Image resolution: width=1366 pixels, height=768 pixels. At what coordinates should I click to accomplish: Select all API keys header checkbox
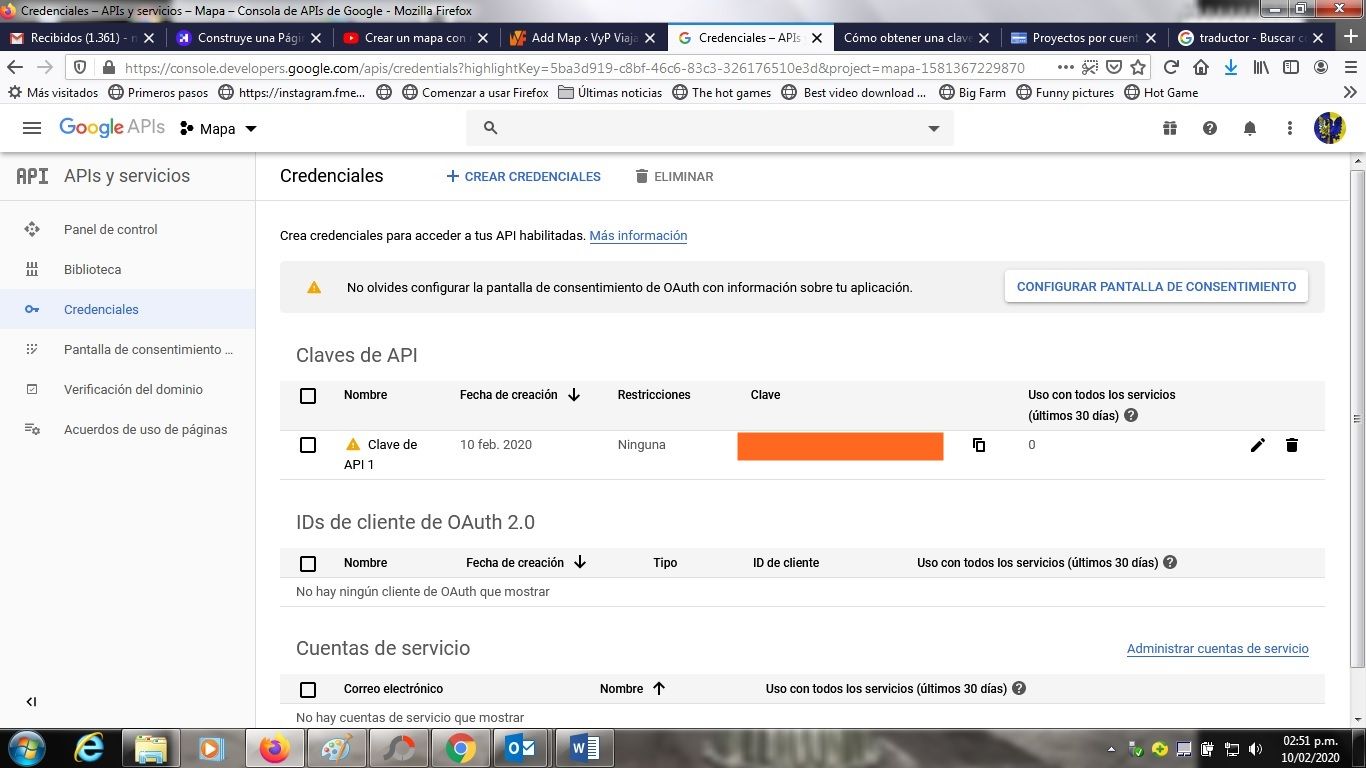pyautogui.click(x=308, y=396)
